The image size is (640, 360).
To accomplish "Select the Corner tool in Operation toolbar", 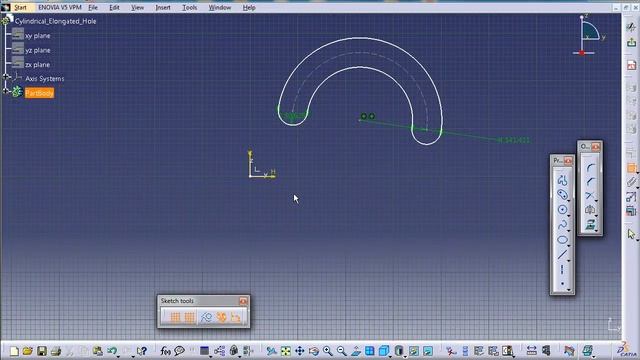I will coord(590,167).
